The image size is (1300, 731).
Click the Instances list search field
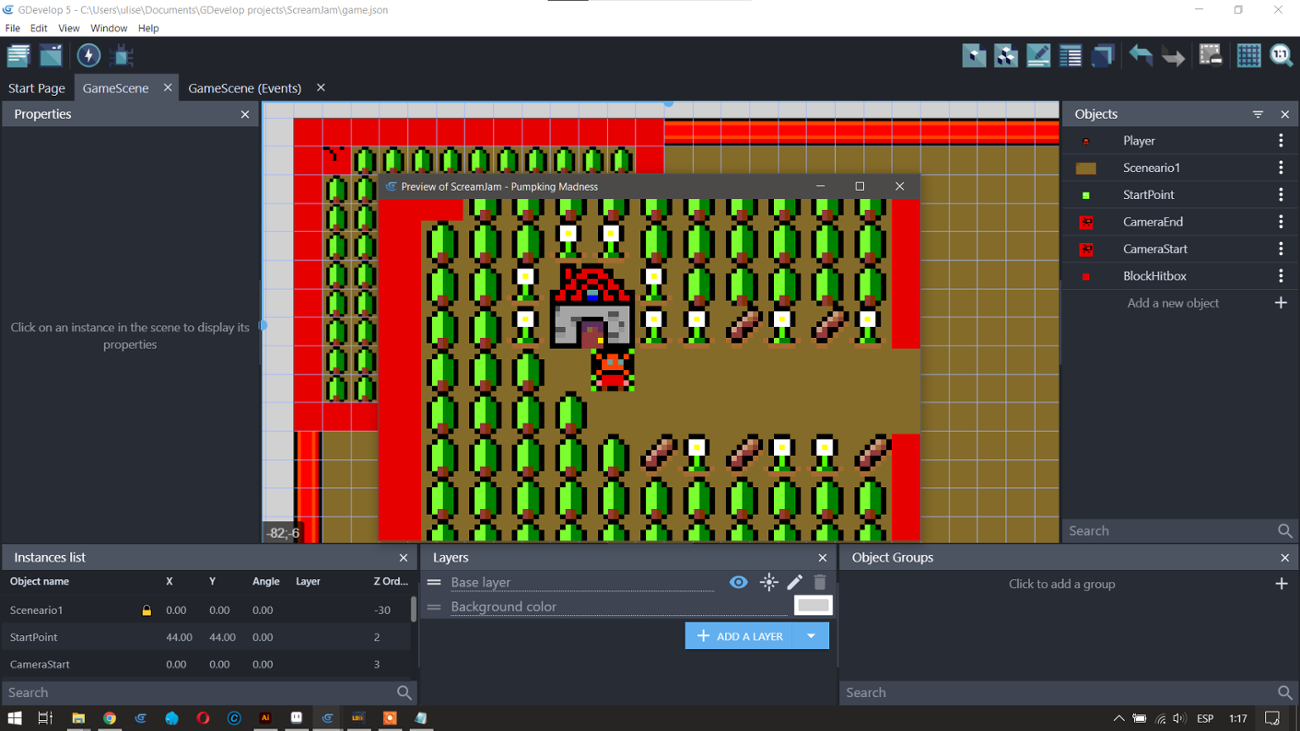click(x=200, y=691)
